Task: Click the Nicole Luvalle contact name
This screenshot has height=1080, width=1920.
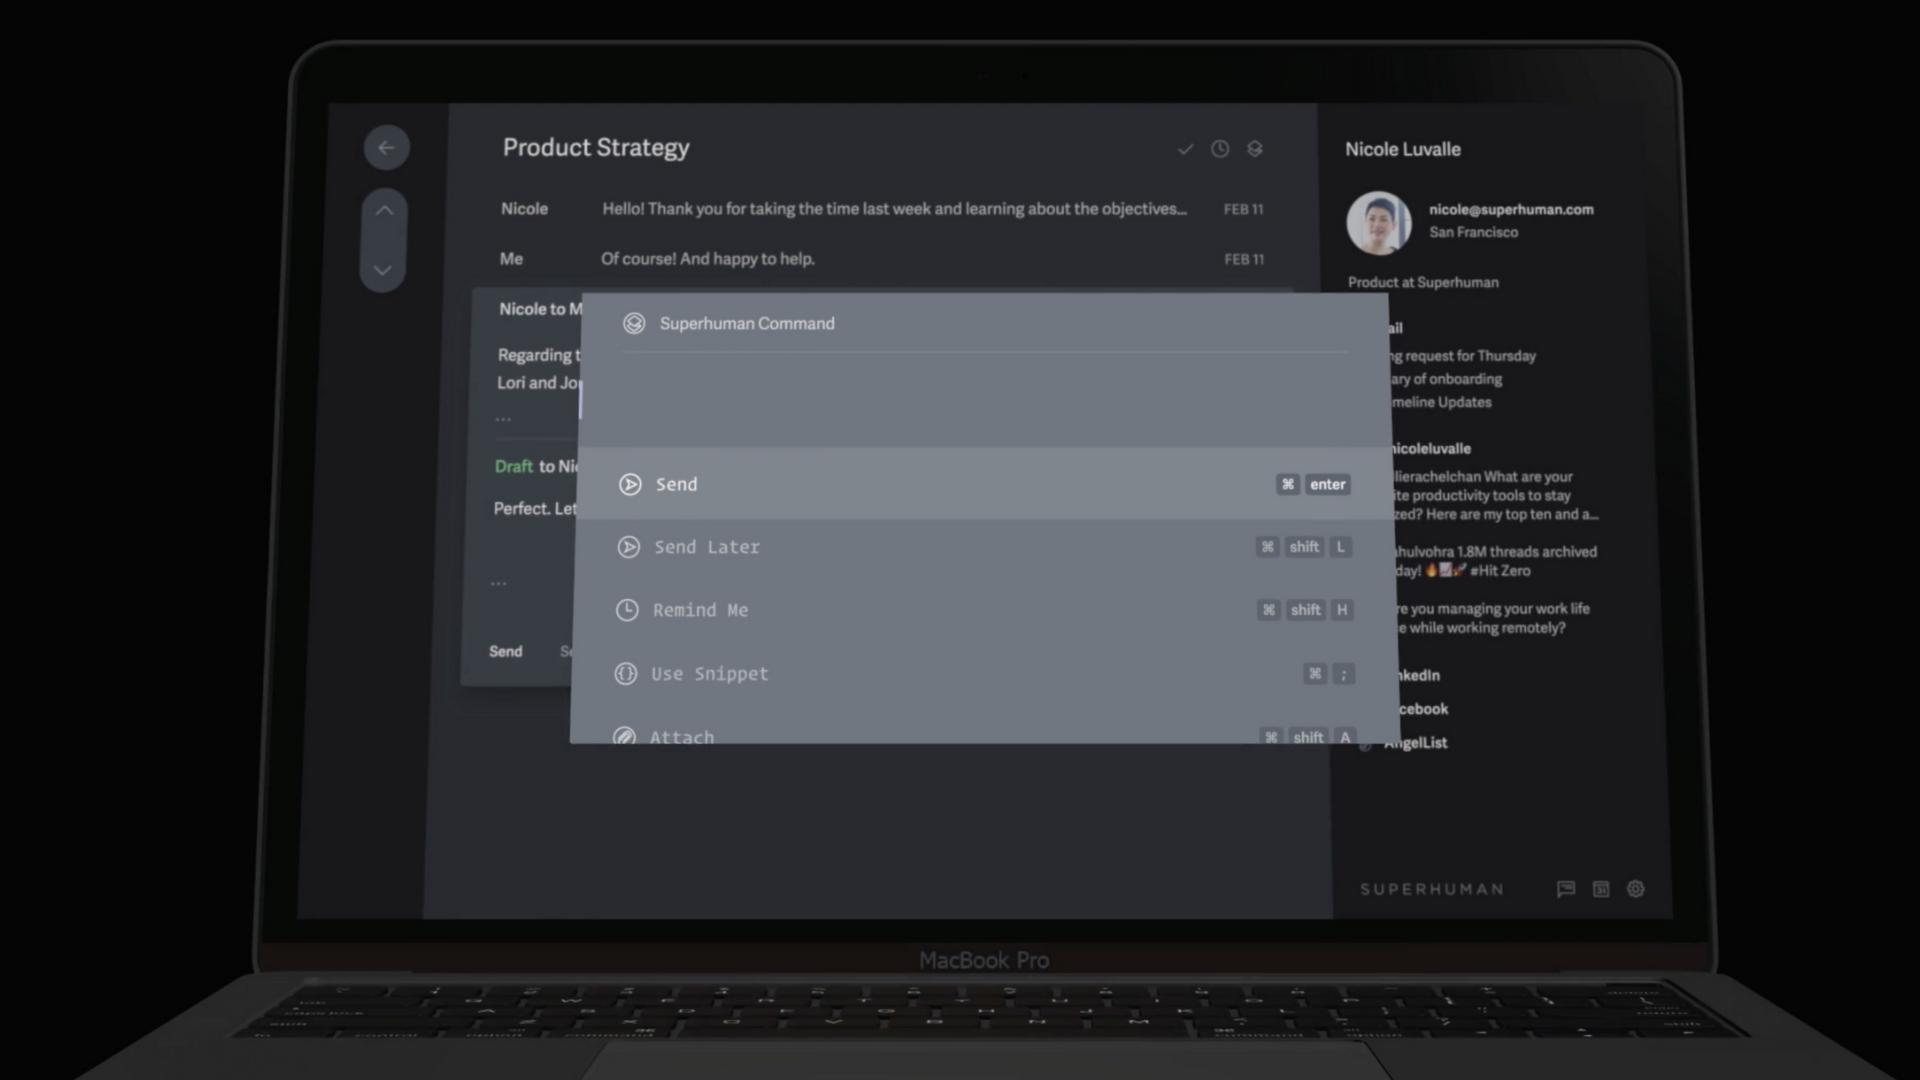Action: (1403, 149)
